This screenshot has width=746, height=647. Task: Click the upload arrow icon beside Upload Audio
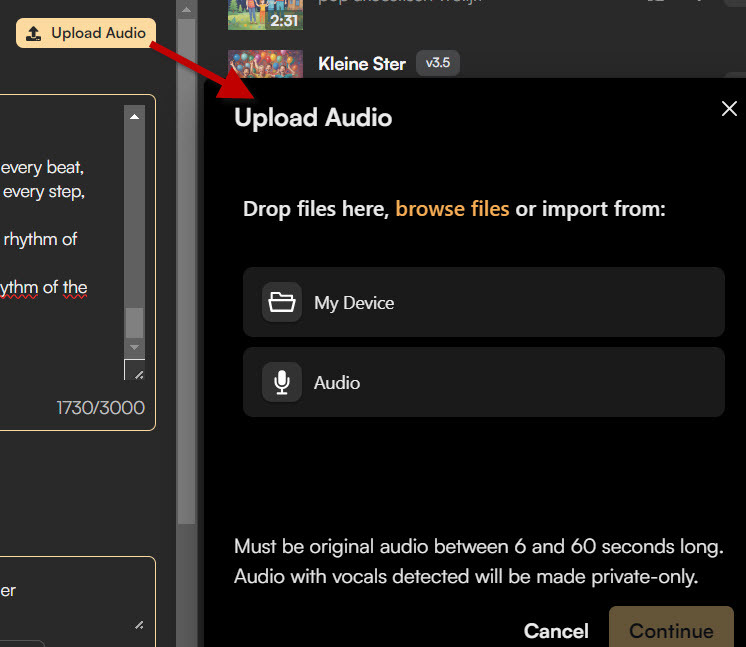click(x=34, y=34)
